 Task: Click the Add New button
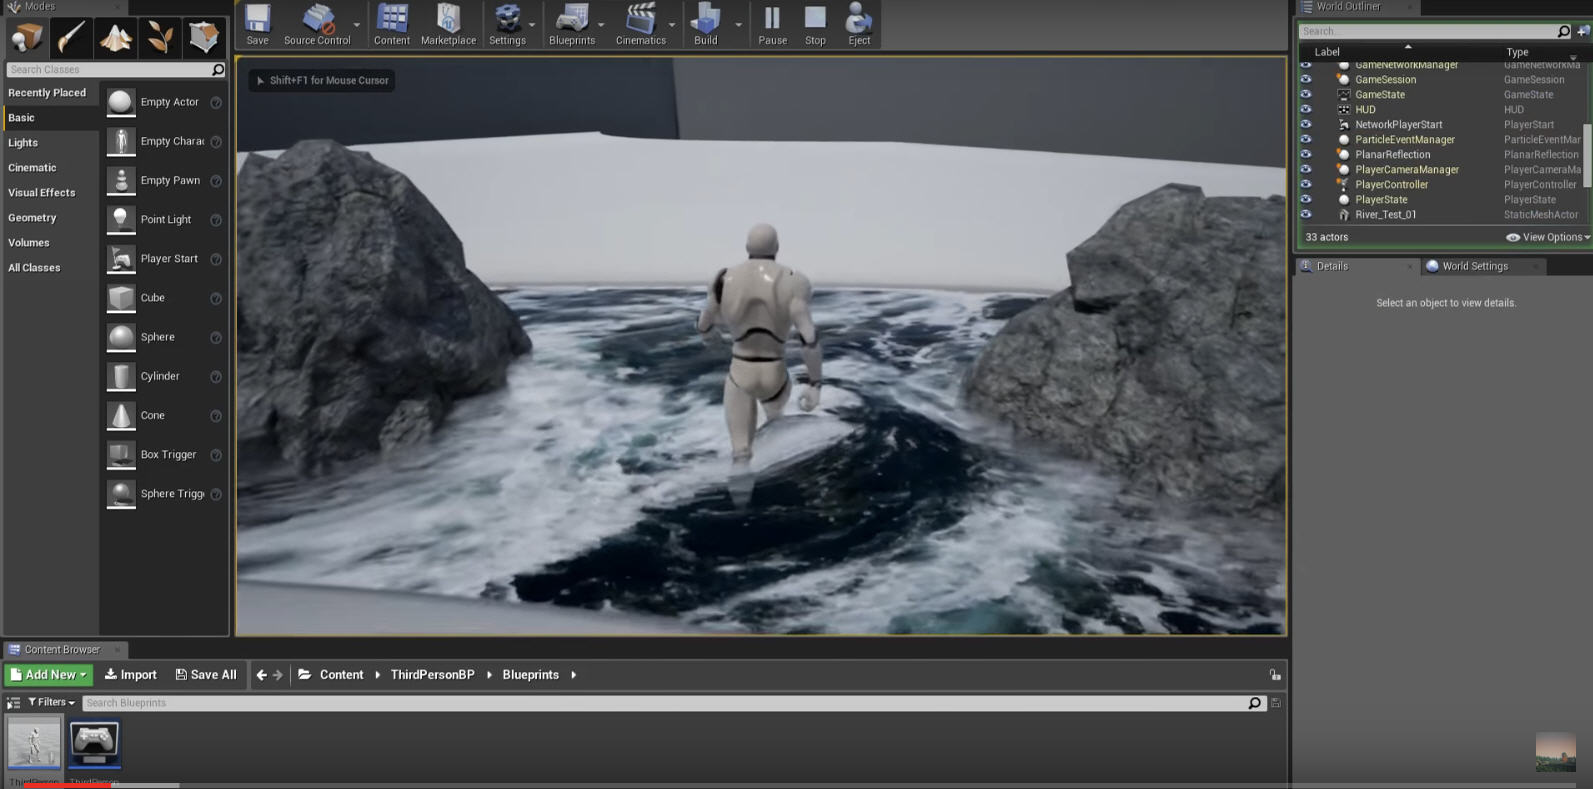pos(48,675)
